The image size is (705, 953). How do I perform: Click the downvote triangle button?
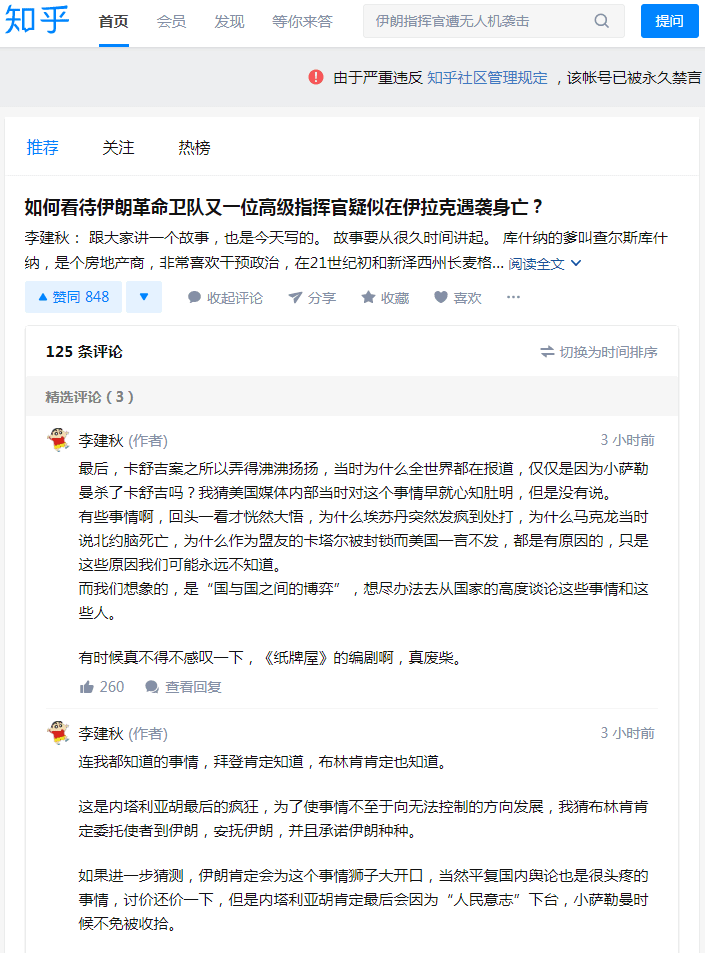(144, 297)
